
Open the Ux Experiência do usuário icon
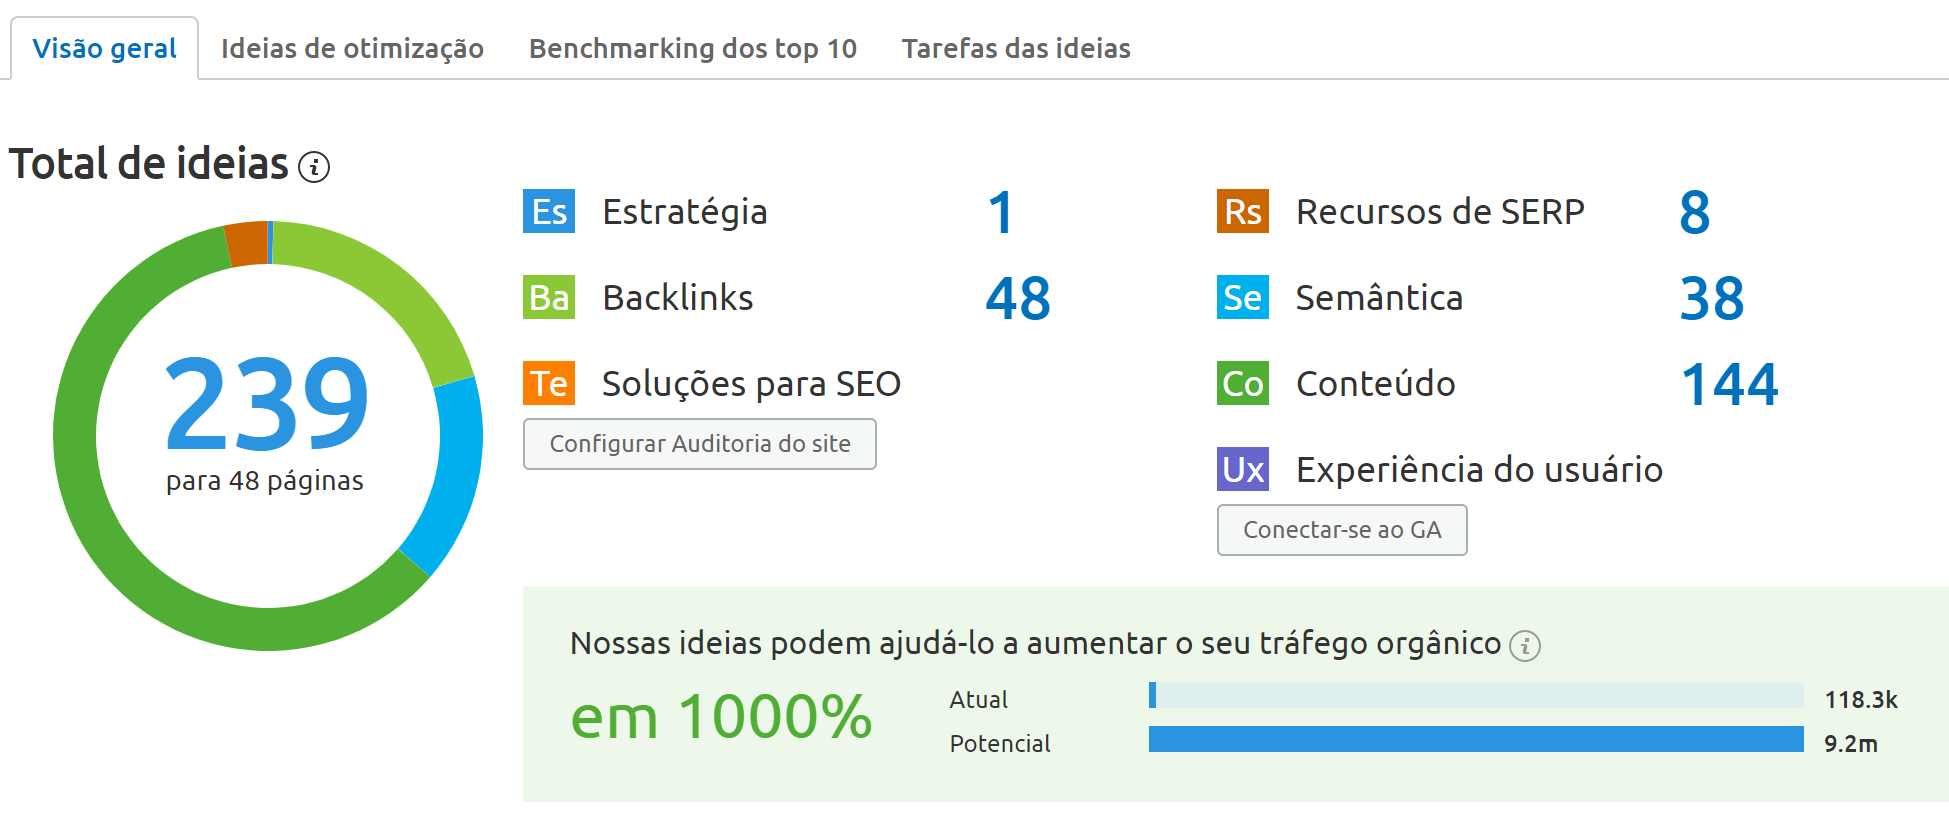(1242, 469)
